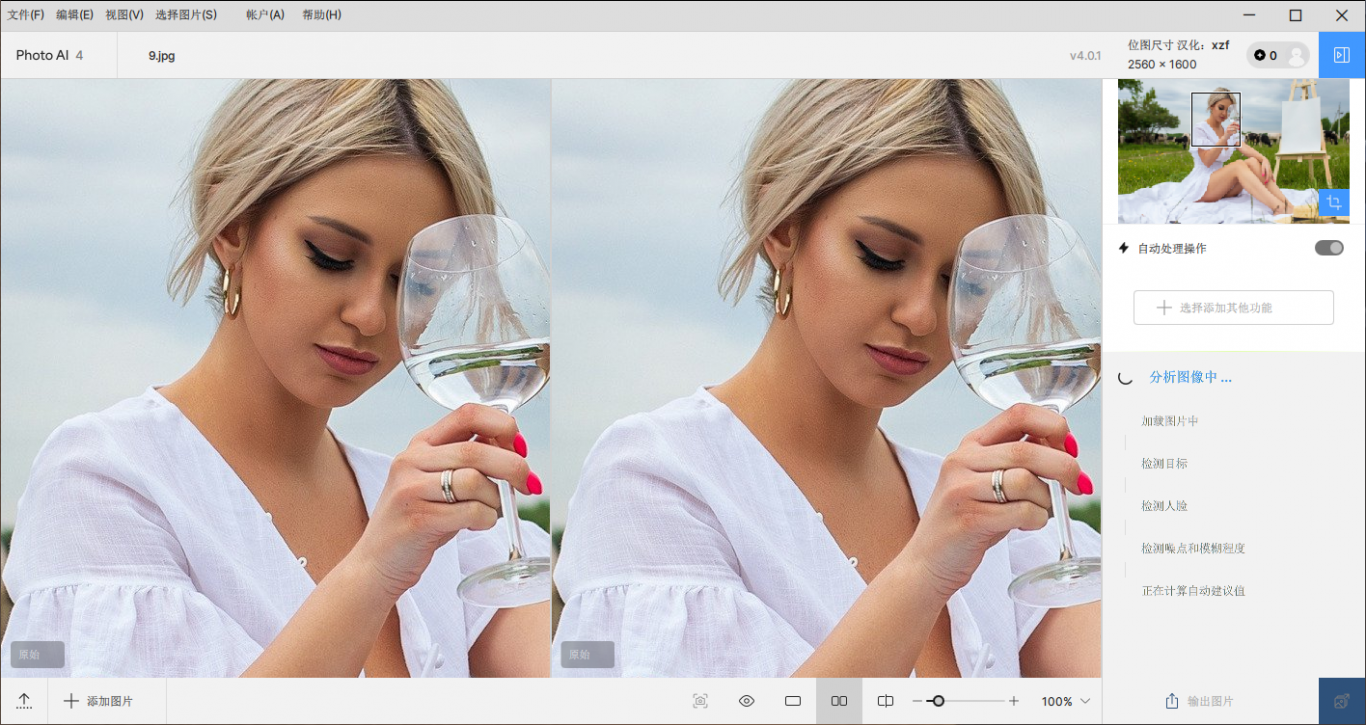
Task: Select the face-focus capture view icon
Action: [x=700, y=701]
